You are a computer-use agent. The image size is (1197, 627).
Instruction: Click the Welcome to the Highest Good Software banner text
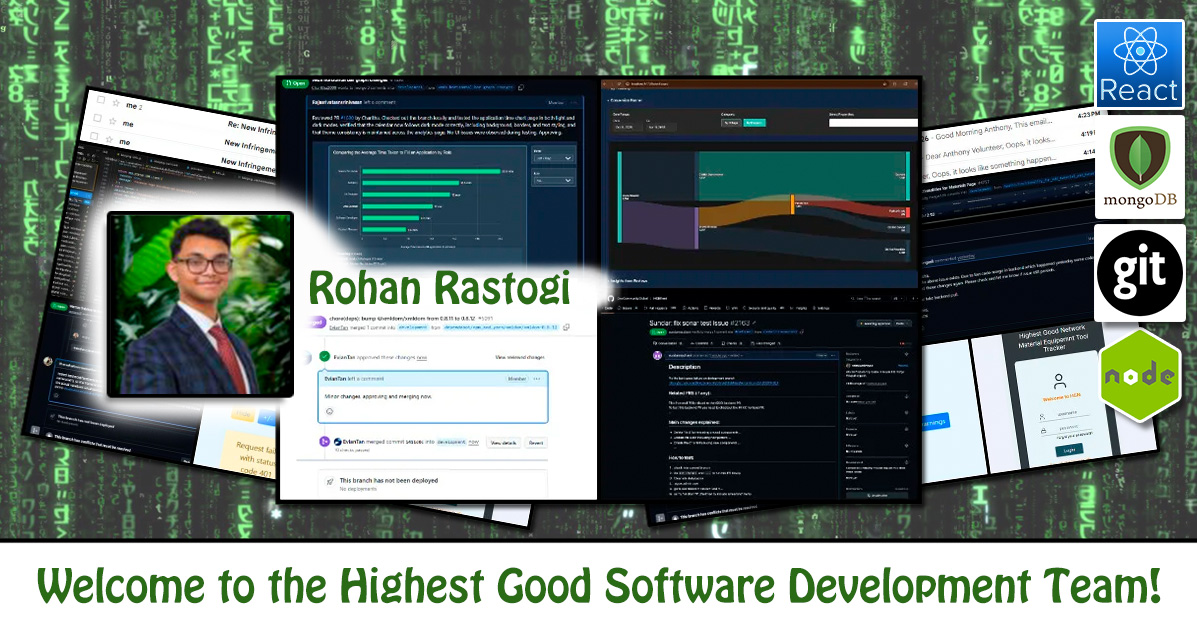click(598, 586)
